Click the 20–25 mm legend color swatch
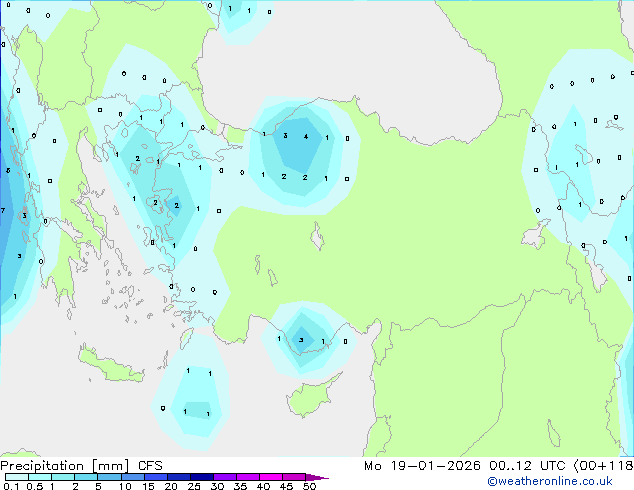The image size is (634, 490). click(178, 477)
